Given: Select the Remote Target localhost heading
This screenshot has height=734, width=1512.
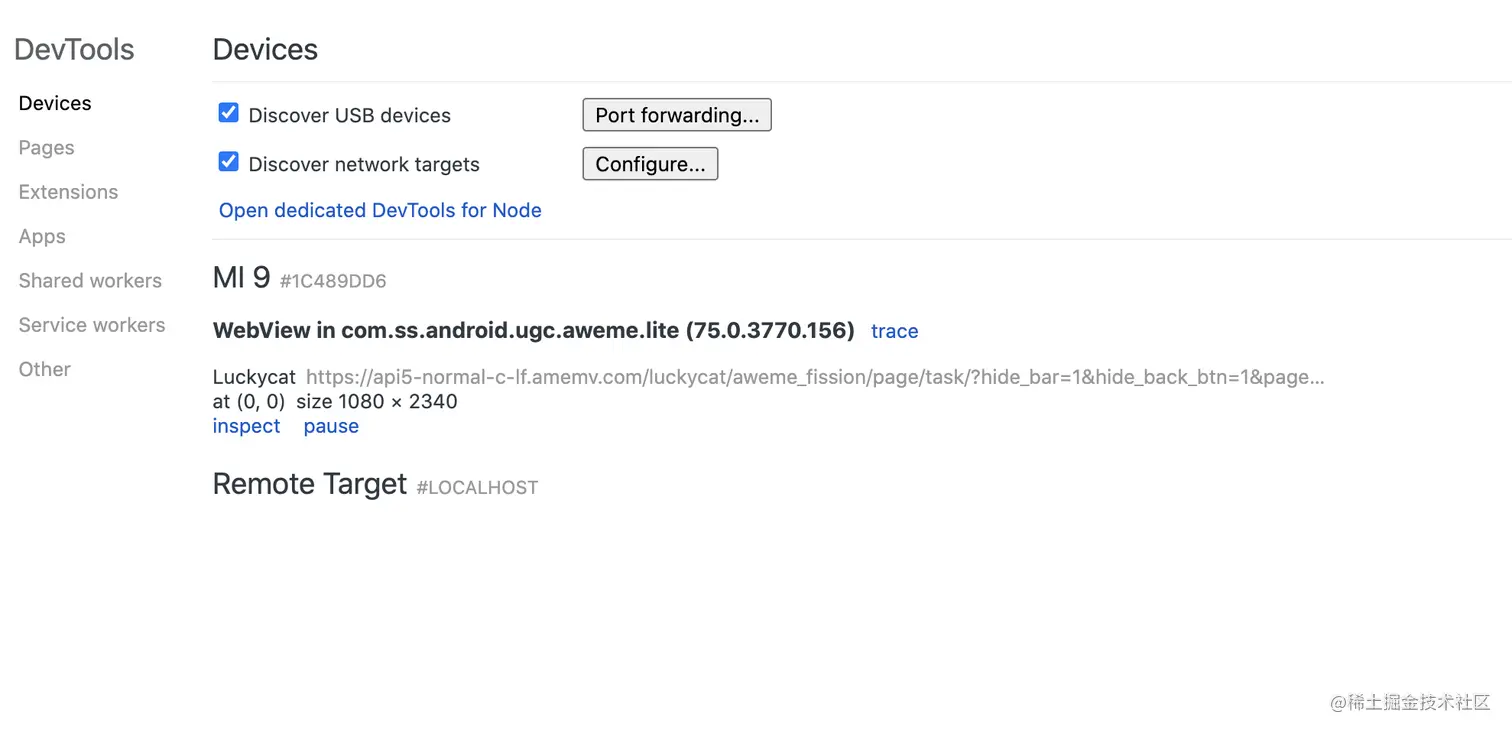Looking at the screenshot, I should (310, 483).
